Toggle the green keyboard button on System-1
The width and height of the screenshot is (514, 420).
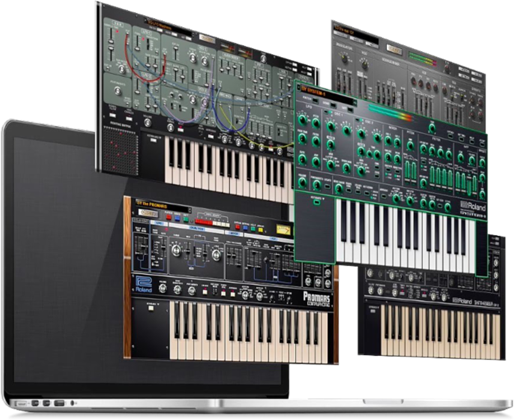(x=317, y=202)
